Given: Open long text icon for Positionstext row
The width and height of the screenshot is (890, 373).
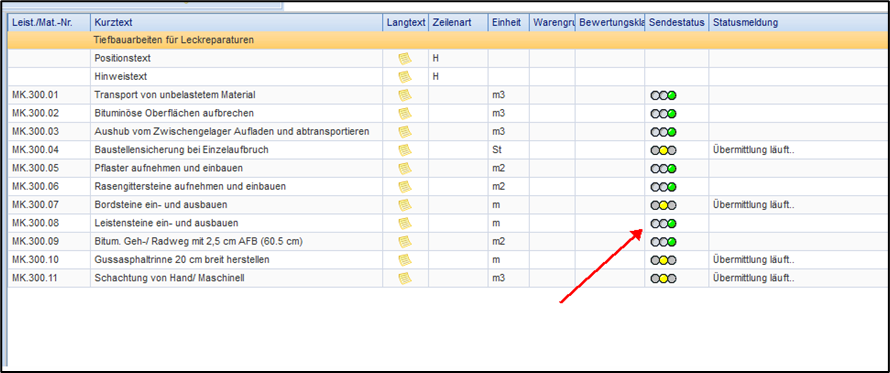Looking at the screenshot, I should point(405,58).
